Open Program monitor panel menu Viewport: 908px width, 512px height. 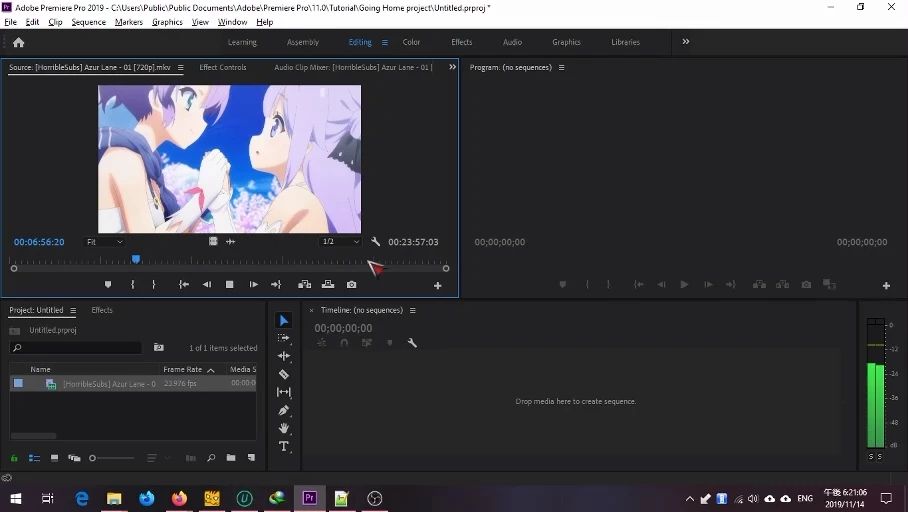(x=561, y=68)
